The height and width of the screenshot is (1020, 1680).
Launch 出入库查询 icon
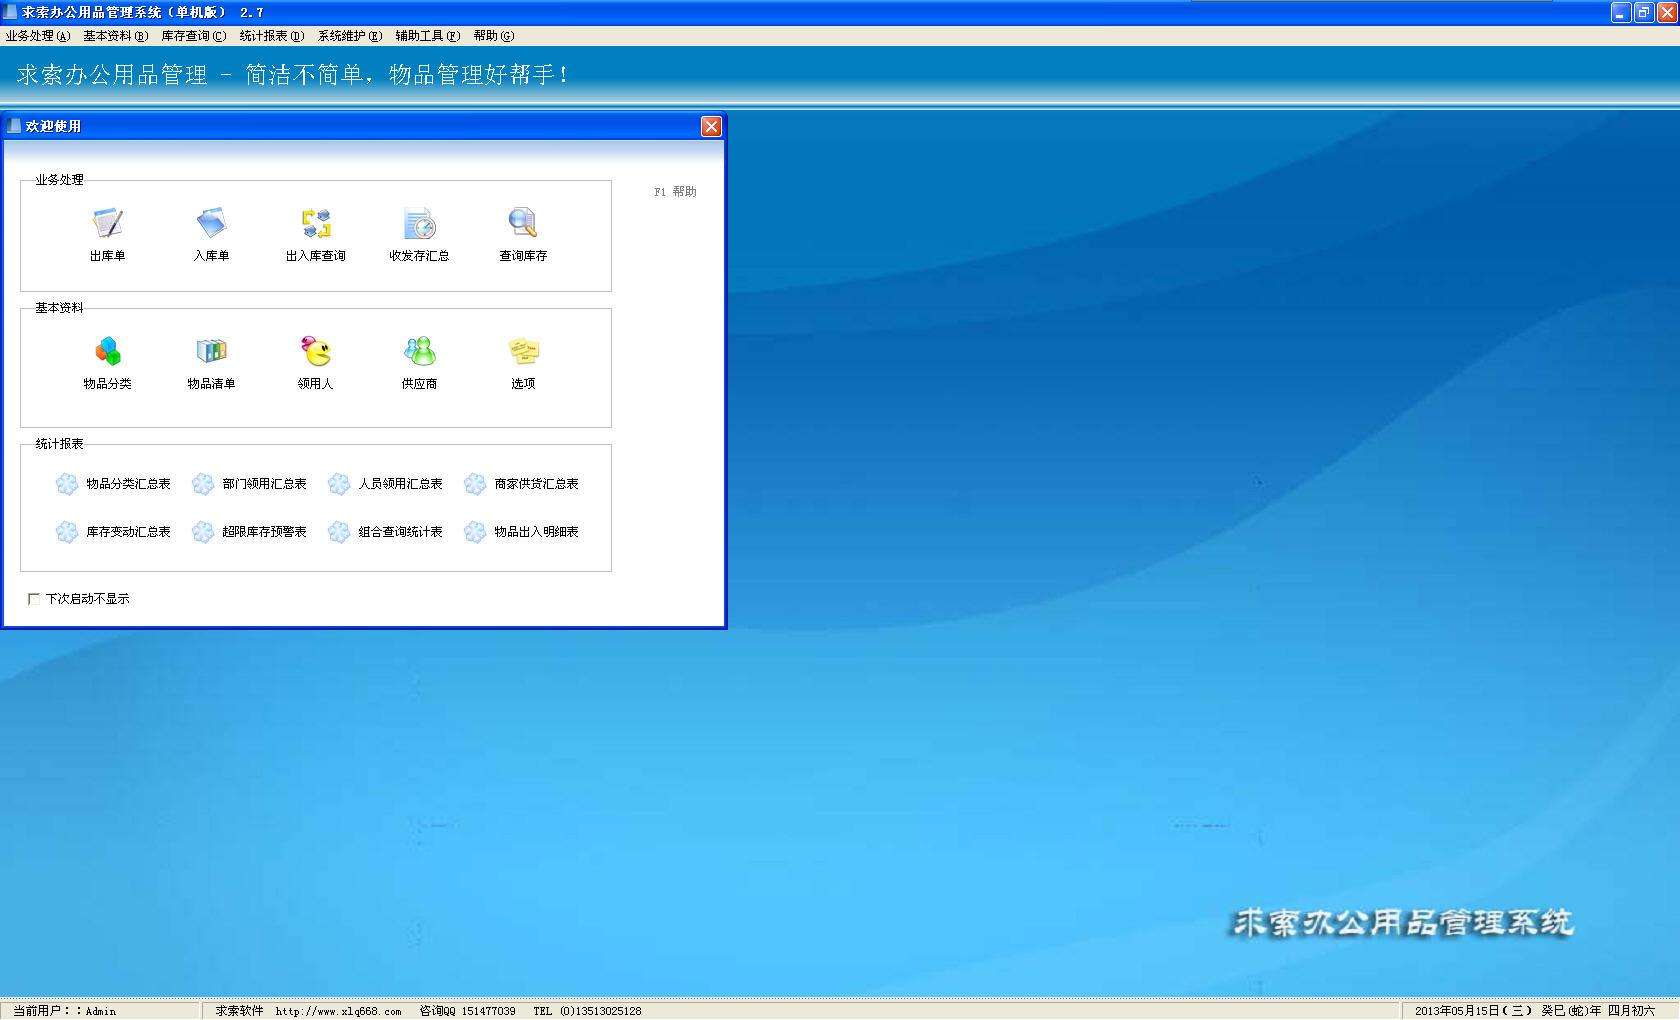[316, 223]
